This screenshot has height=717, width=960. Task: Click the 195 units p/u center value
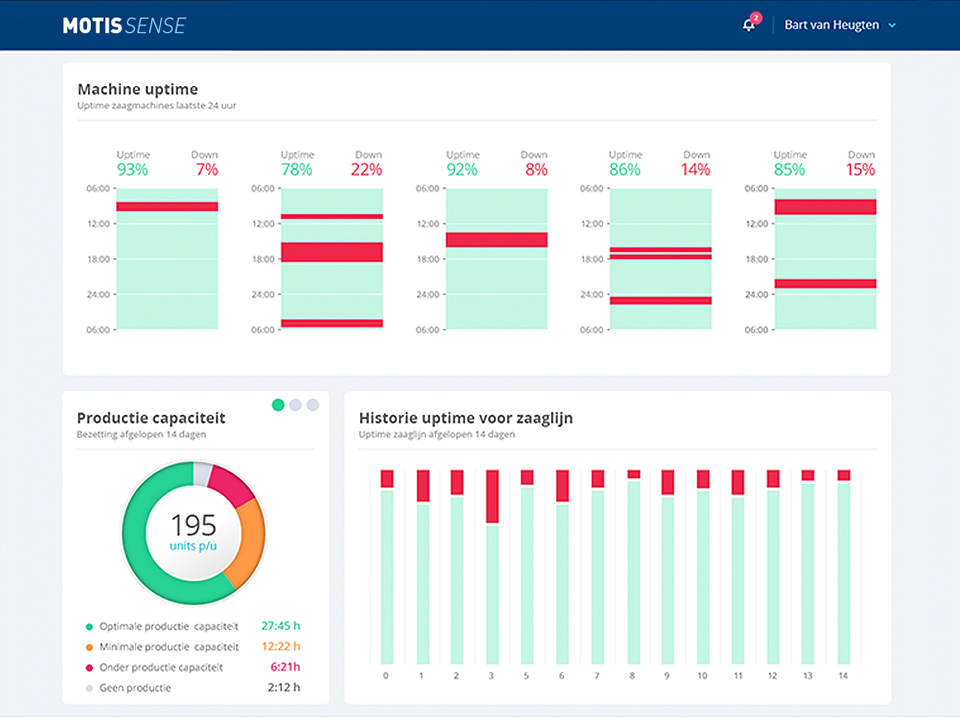click(193, 530)
